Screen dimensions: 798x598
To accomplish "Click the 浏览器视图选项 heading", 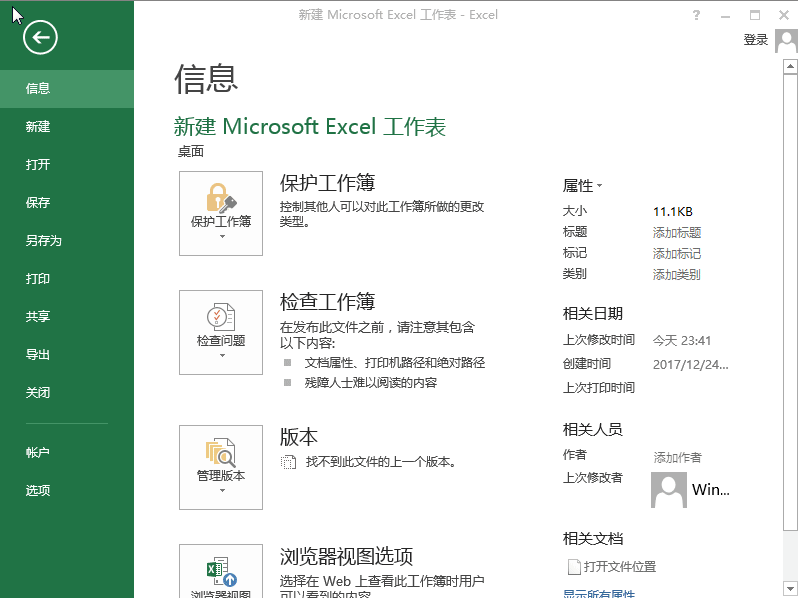I will (x=346, y=556).
